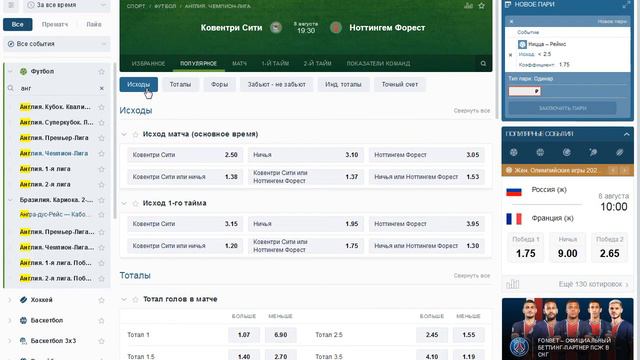
Task: Select 'Забьют - не забьют' market chip
Action: coord(276,84)
